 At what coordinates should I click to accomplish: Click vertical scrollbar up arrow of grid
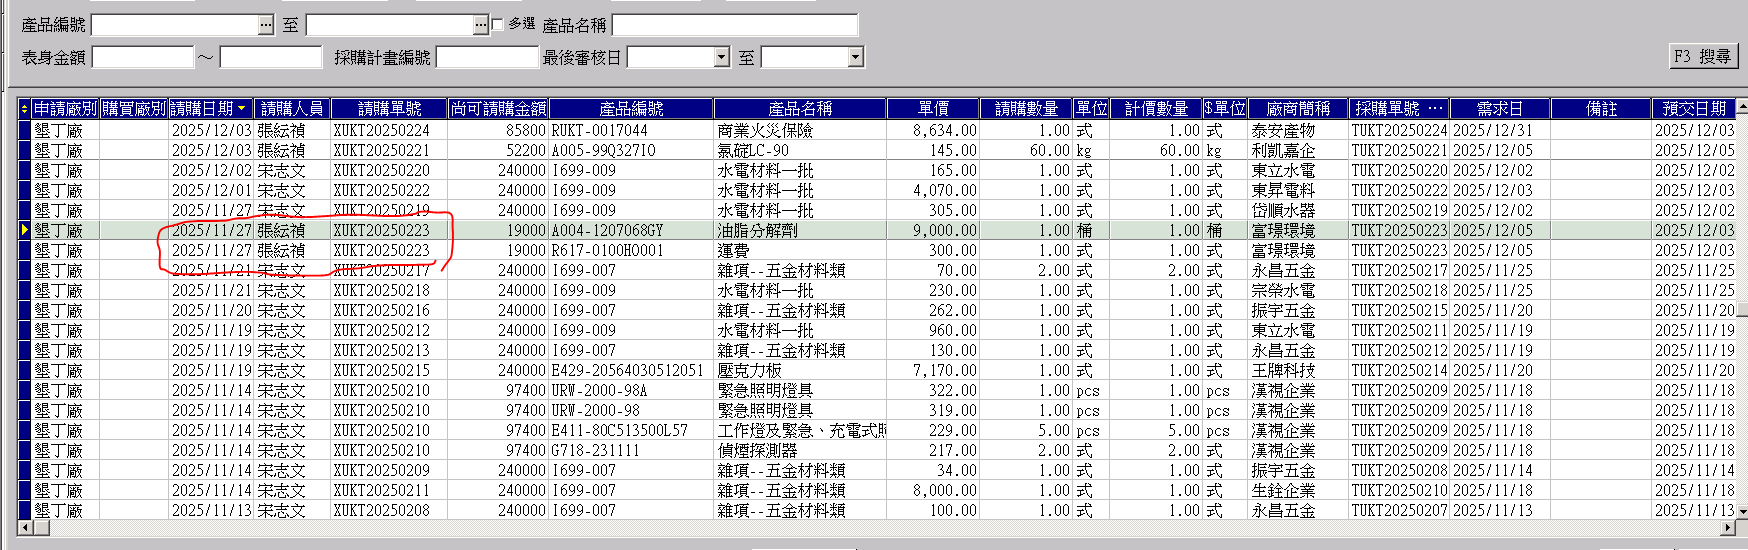(1742, 108)
